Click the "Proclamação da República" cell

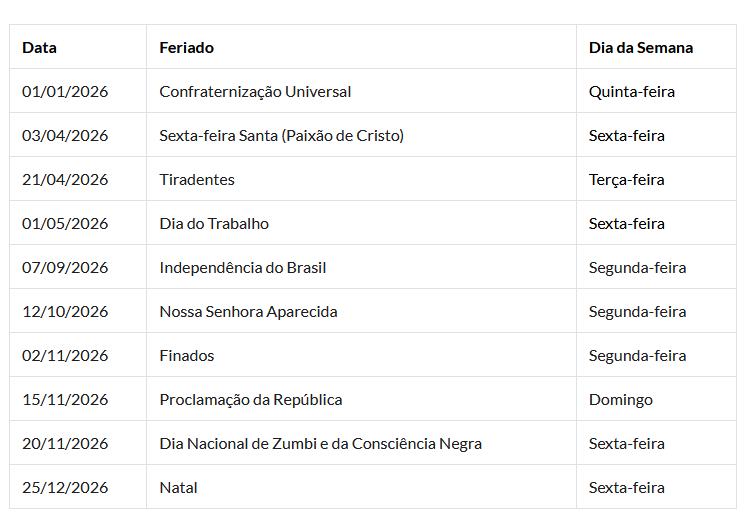[x=251, y=400]
